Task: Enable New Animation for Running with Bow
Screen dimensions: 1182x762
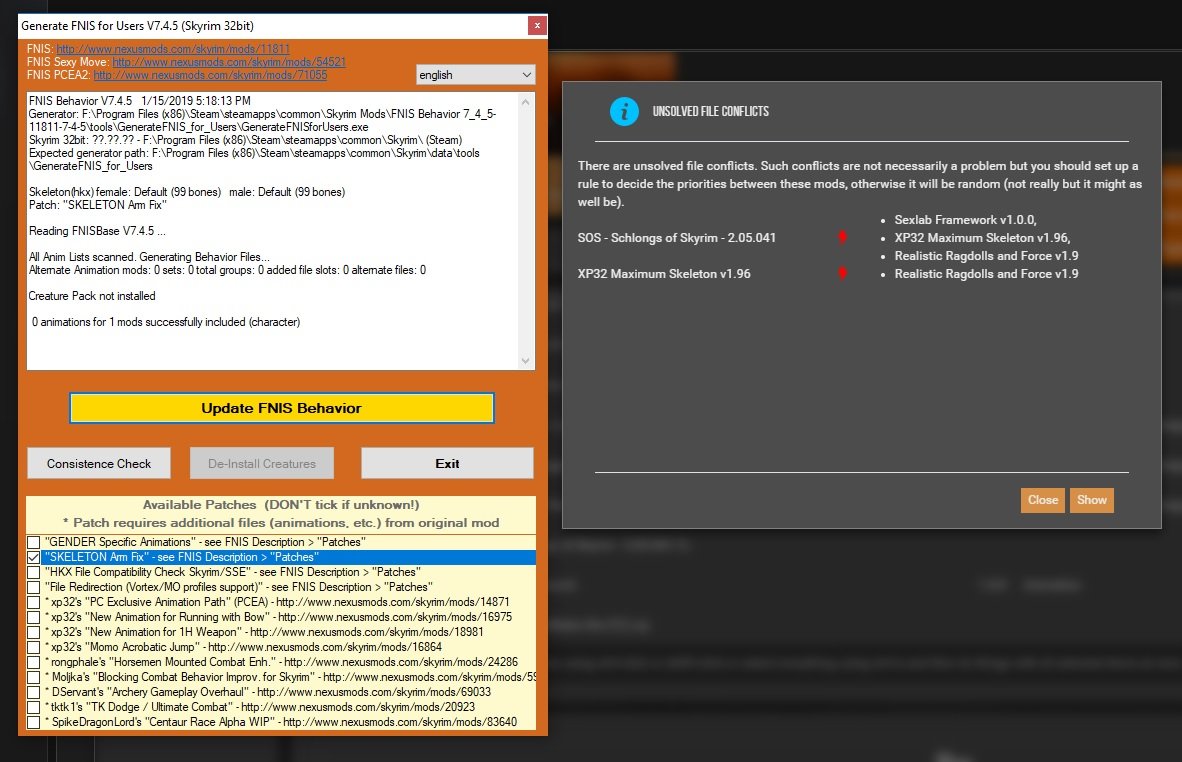Action: coord(34,617)
